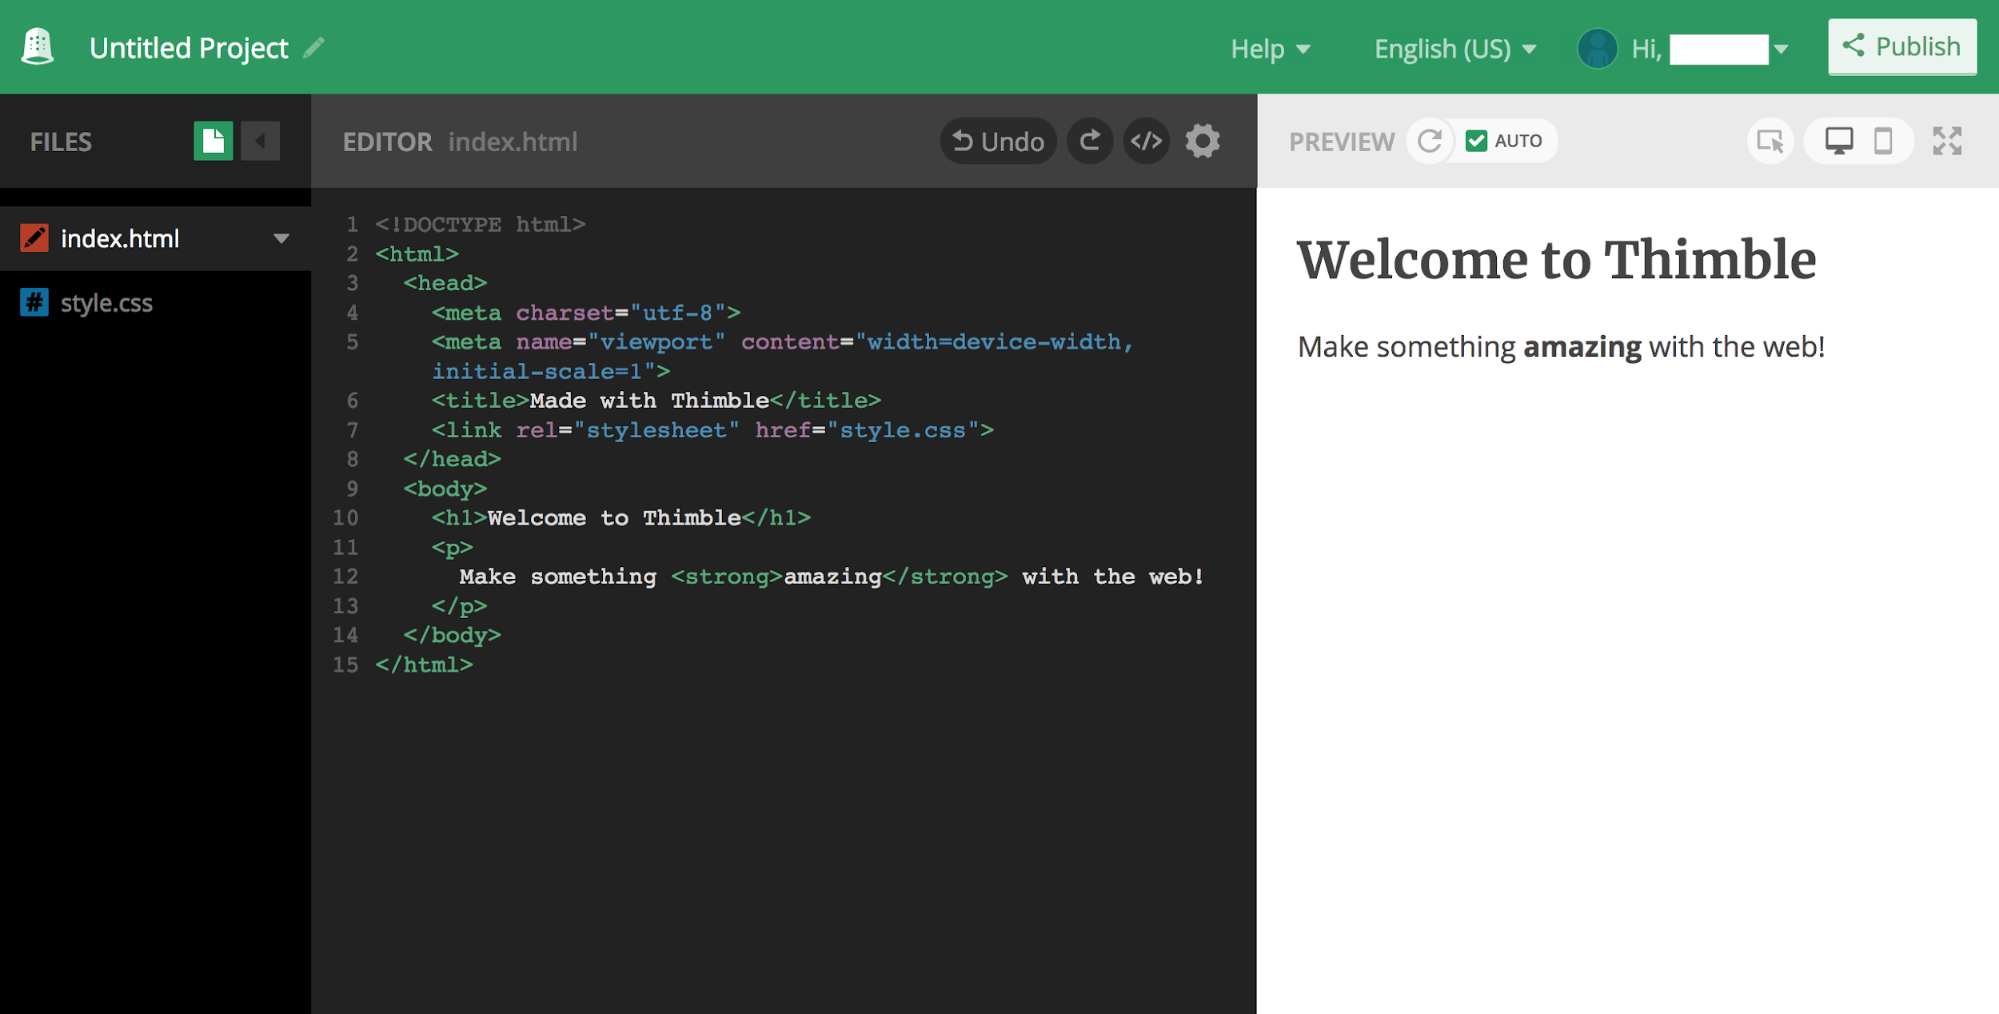Expand the index.html file options chevron

281,238
